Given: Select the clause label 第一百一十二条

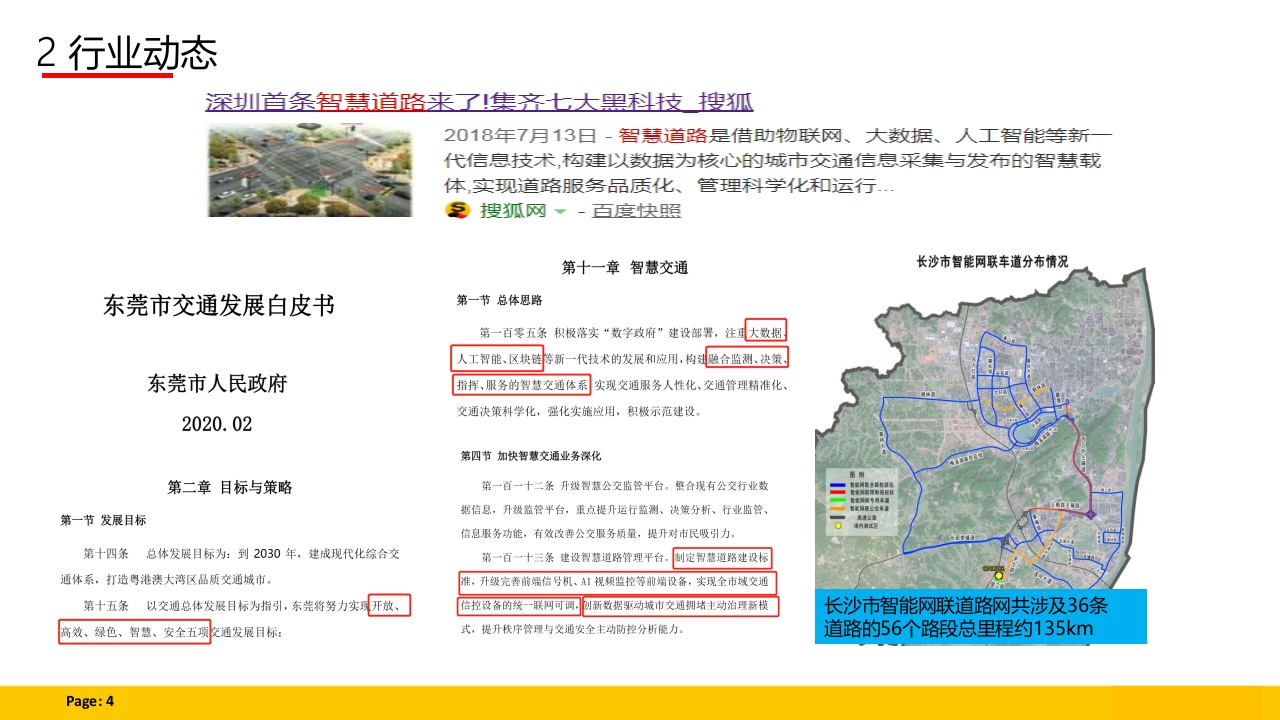Looking at the screenshot, I should 519,486.
